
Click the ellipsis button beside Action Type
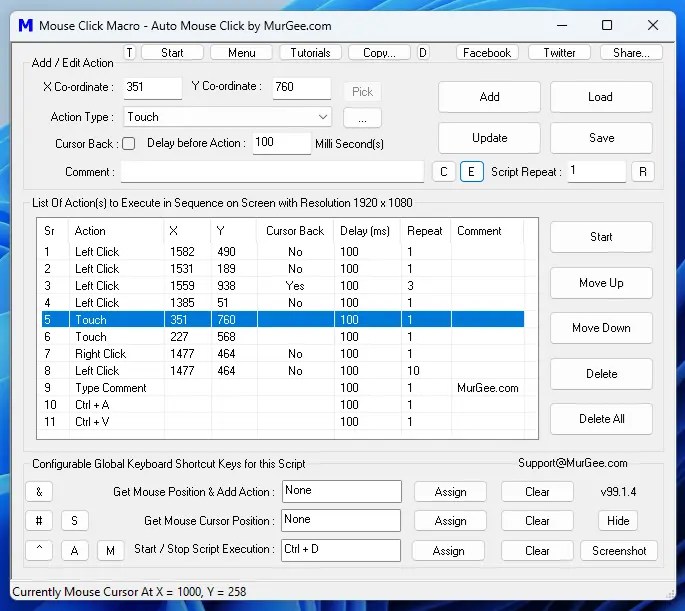(x=362, y=118)
